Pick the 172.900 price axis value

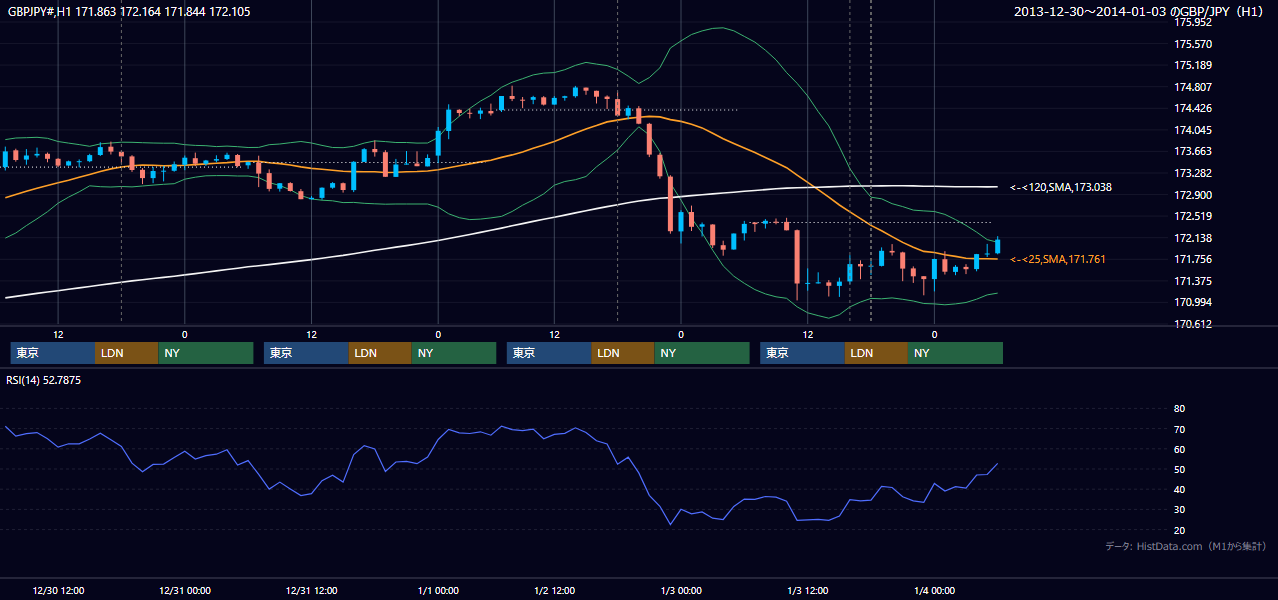coord(1193,195)
